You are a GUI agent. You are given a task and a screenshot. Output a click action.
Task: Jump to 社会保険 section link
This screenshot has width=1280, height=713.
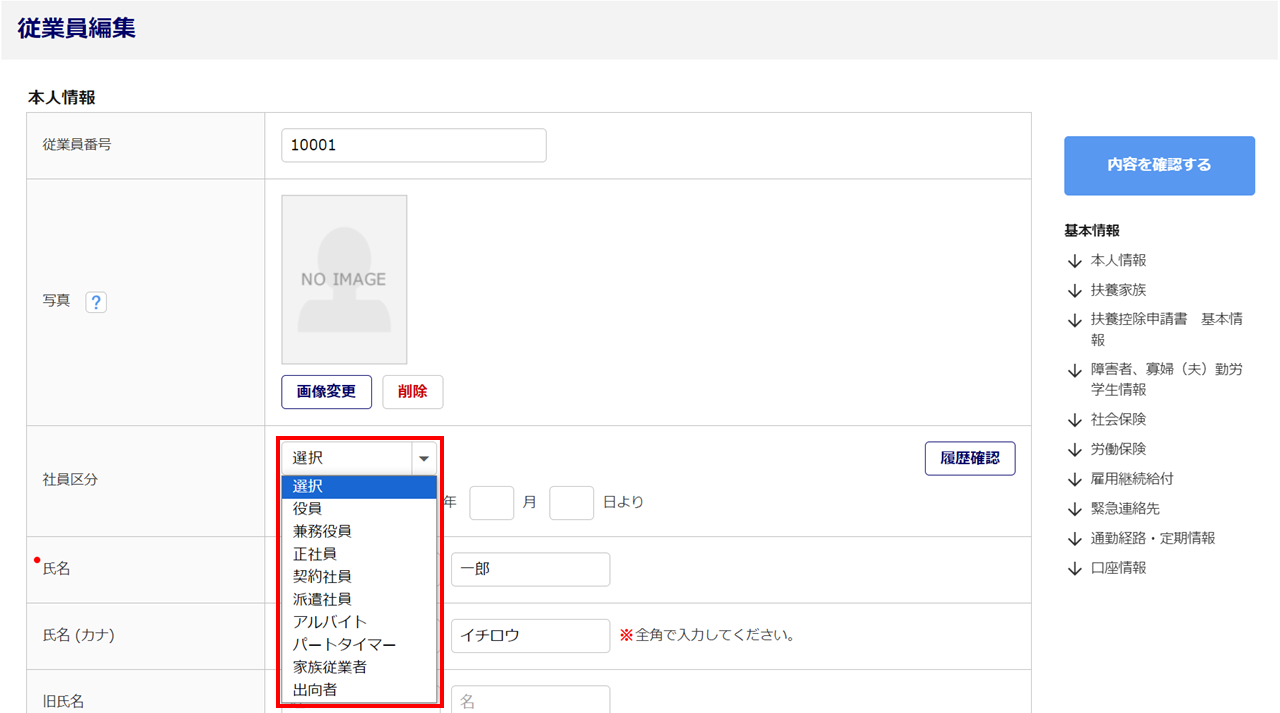click(x=1118, y=419)
